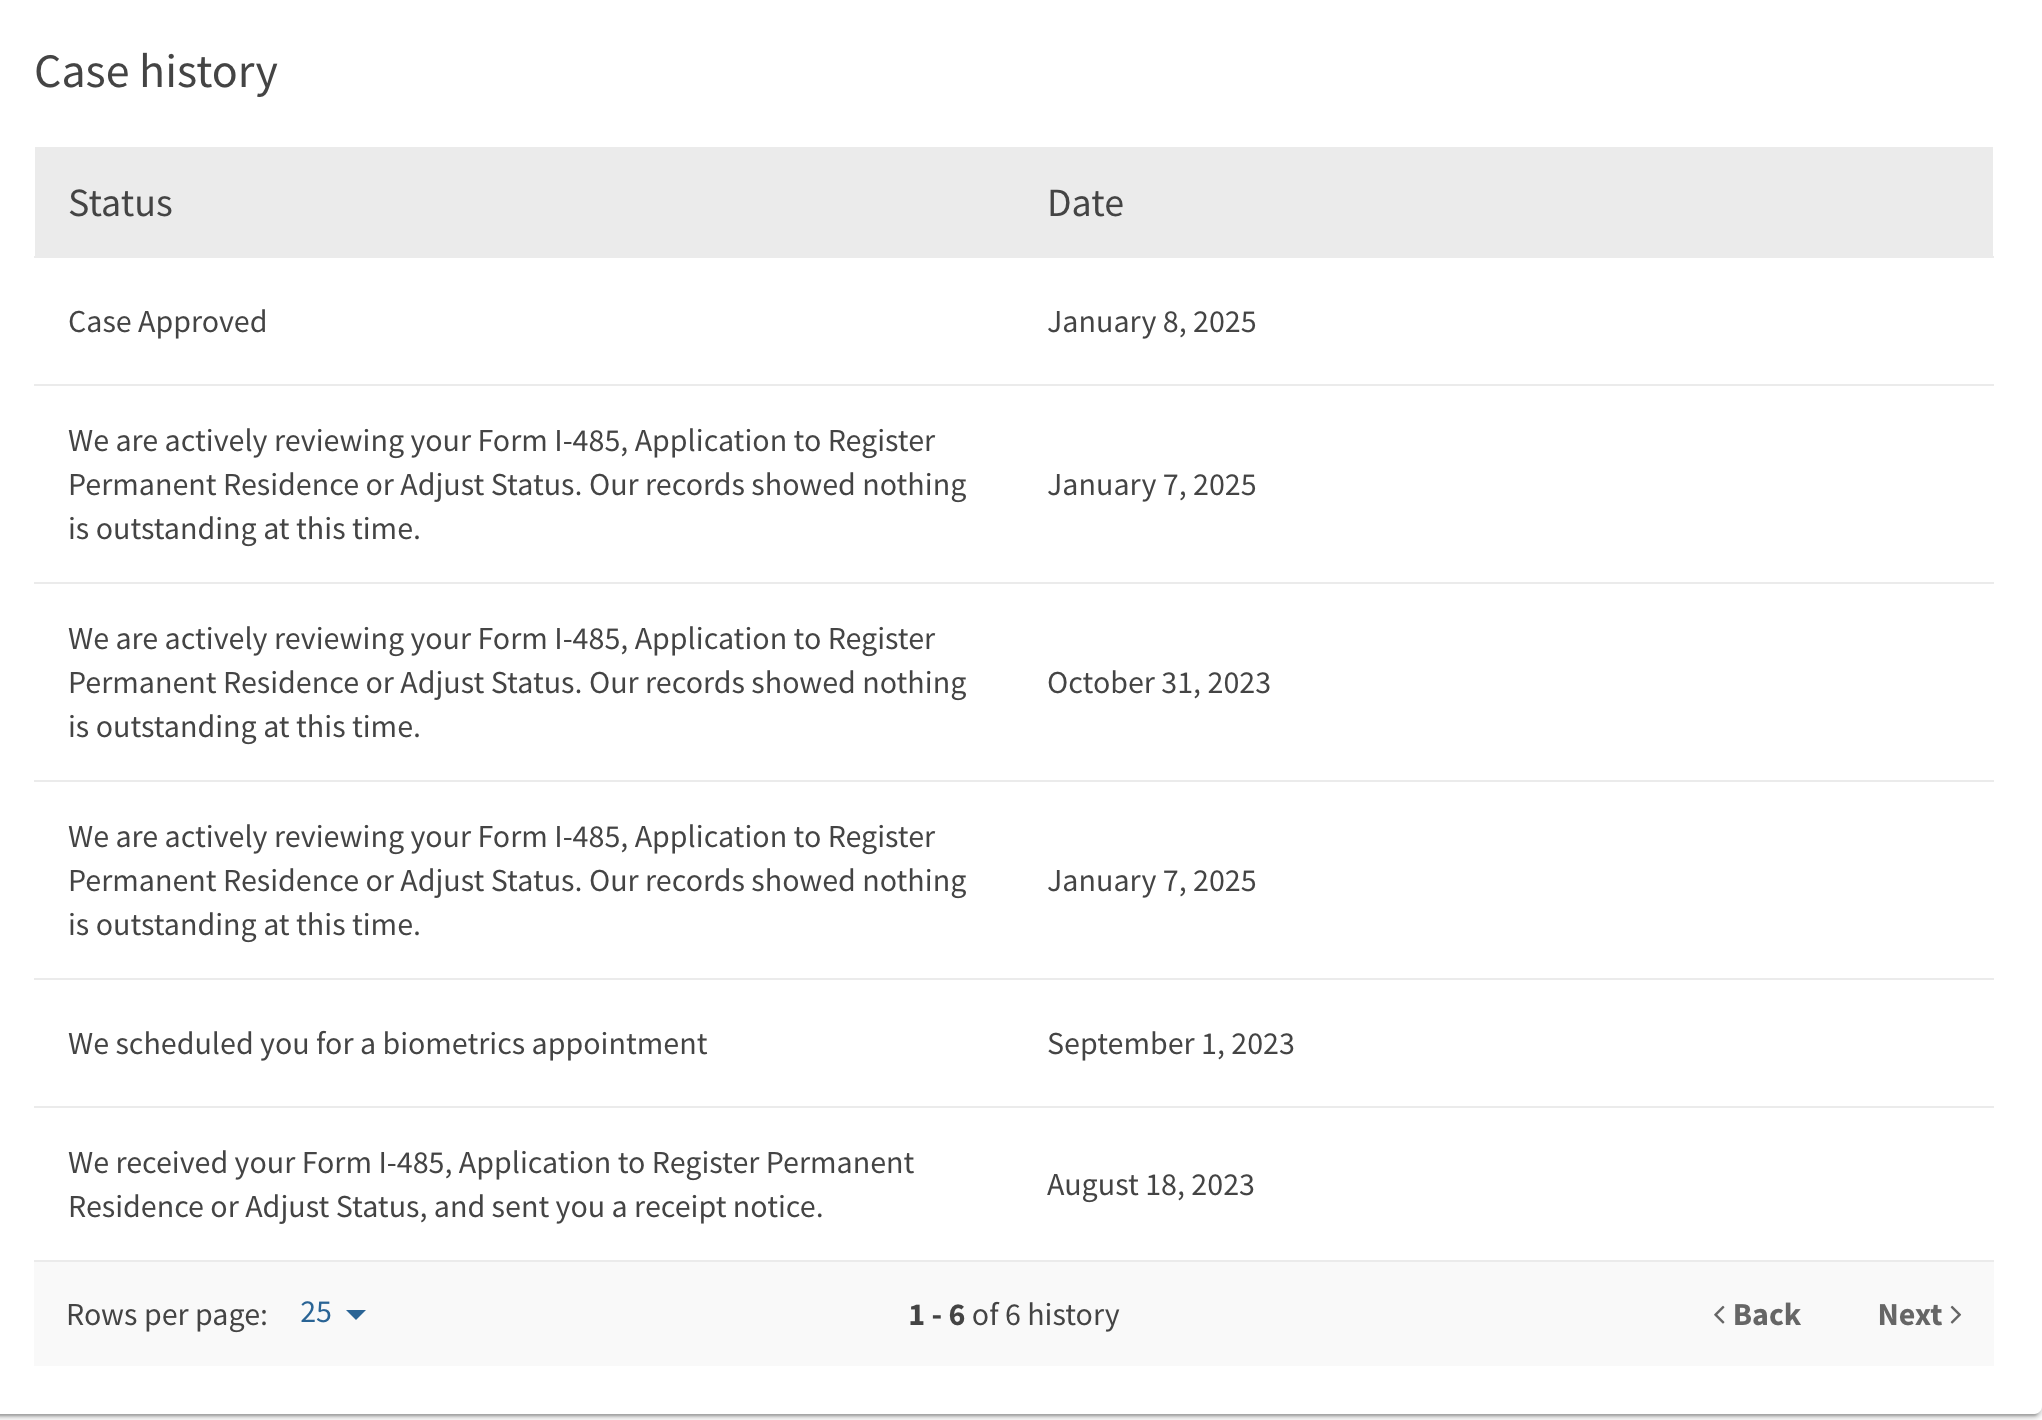Click the first January 7, 2025 date
The image size is (2042, 1420).
1151,485
